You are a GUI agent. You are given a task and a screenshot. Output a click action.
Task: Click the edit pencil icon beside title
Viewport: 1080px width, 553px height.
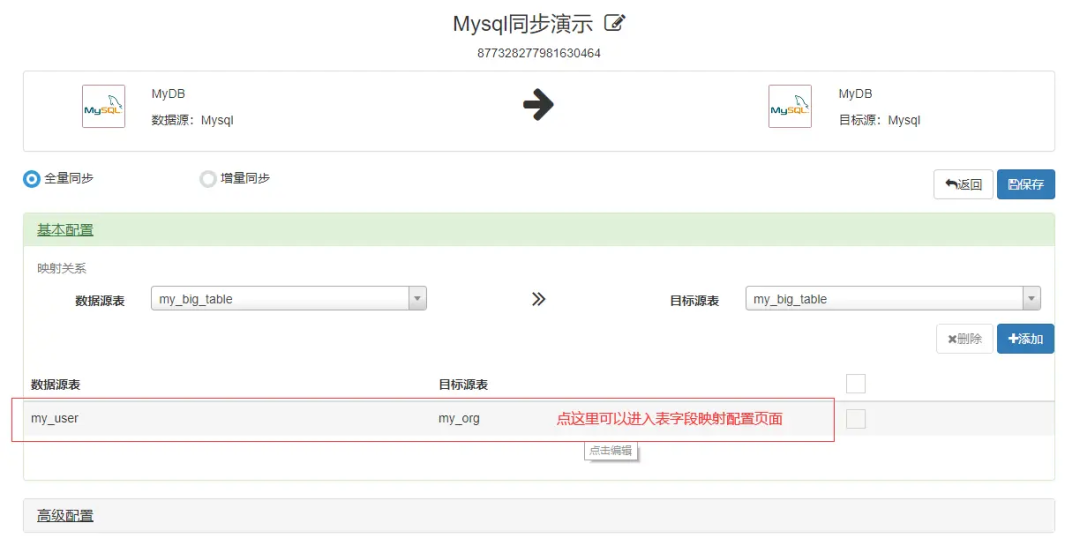pyautogui.click(x=615, y=23)
